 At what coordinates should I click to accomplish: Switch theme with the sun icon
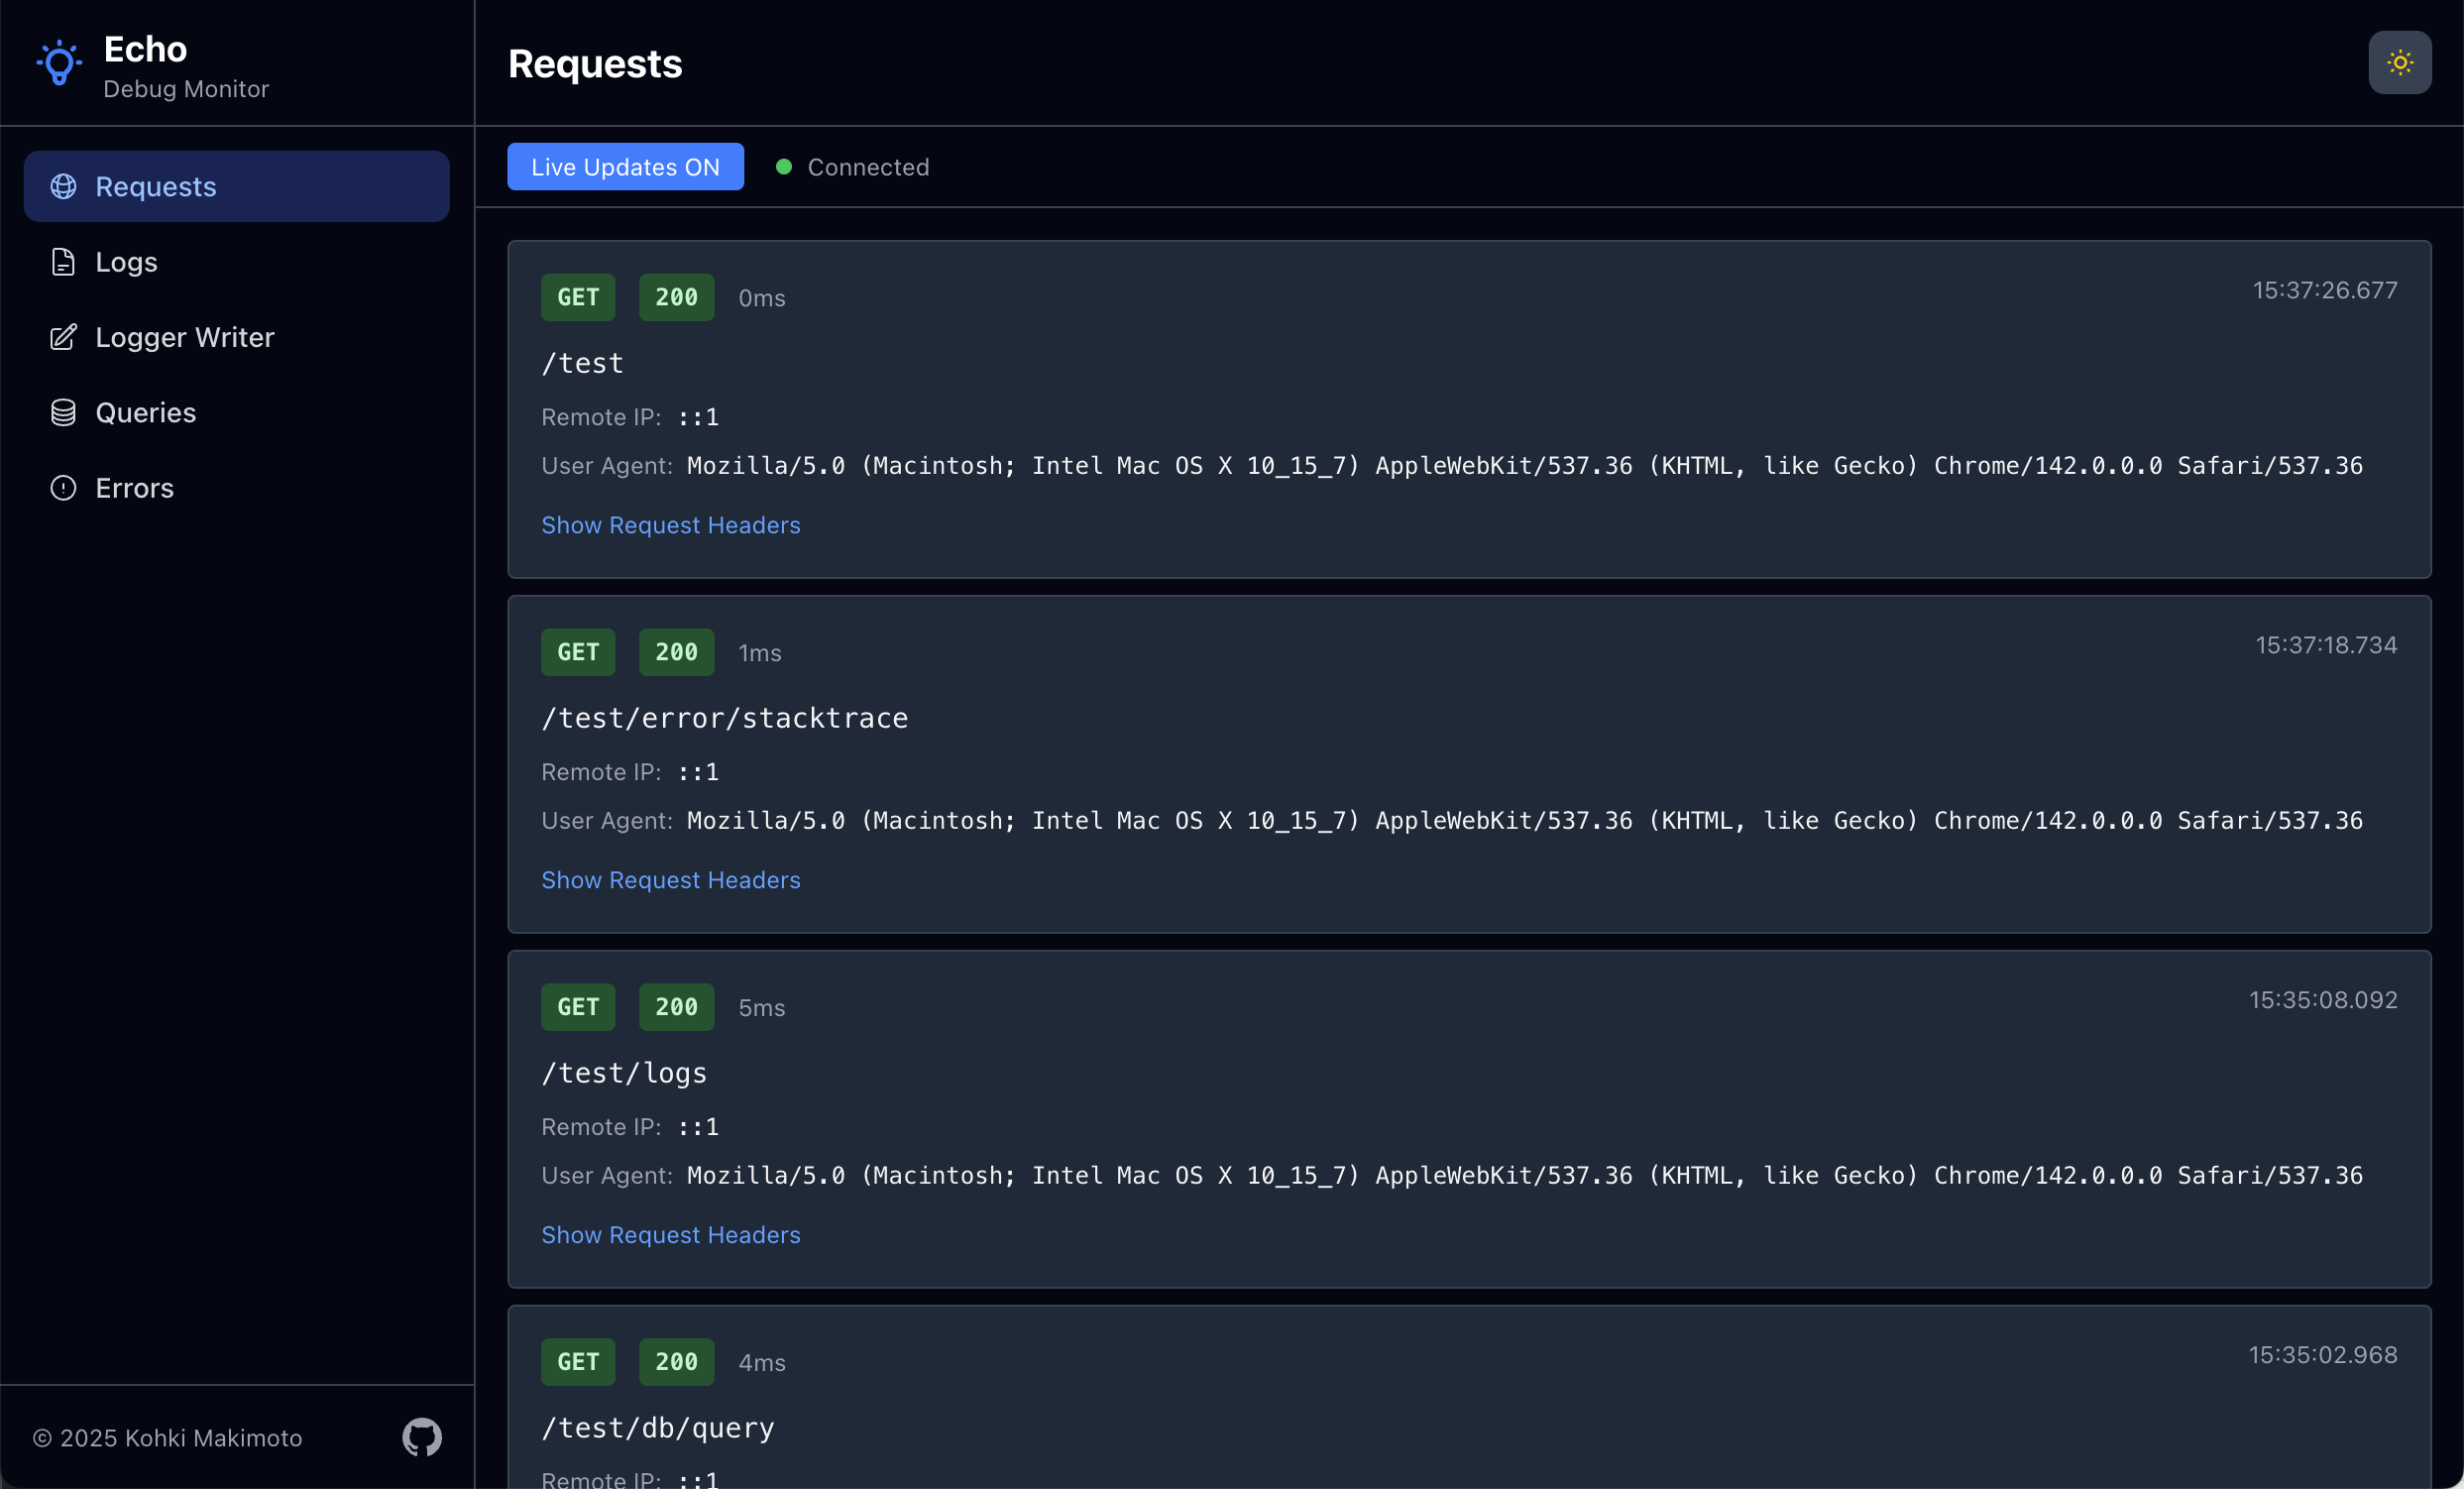pyautogui.click(x=2399, y=63)
